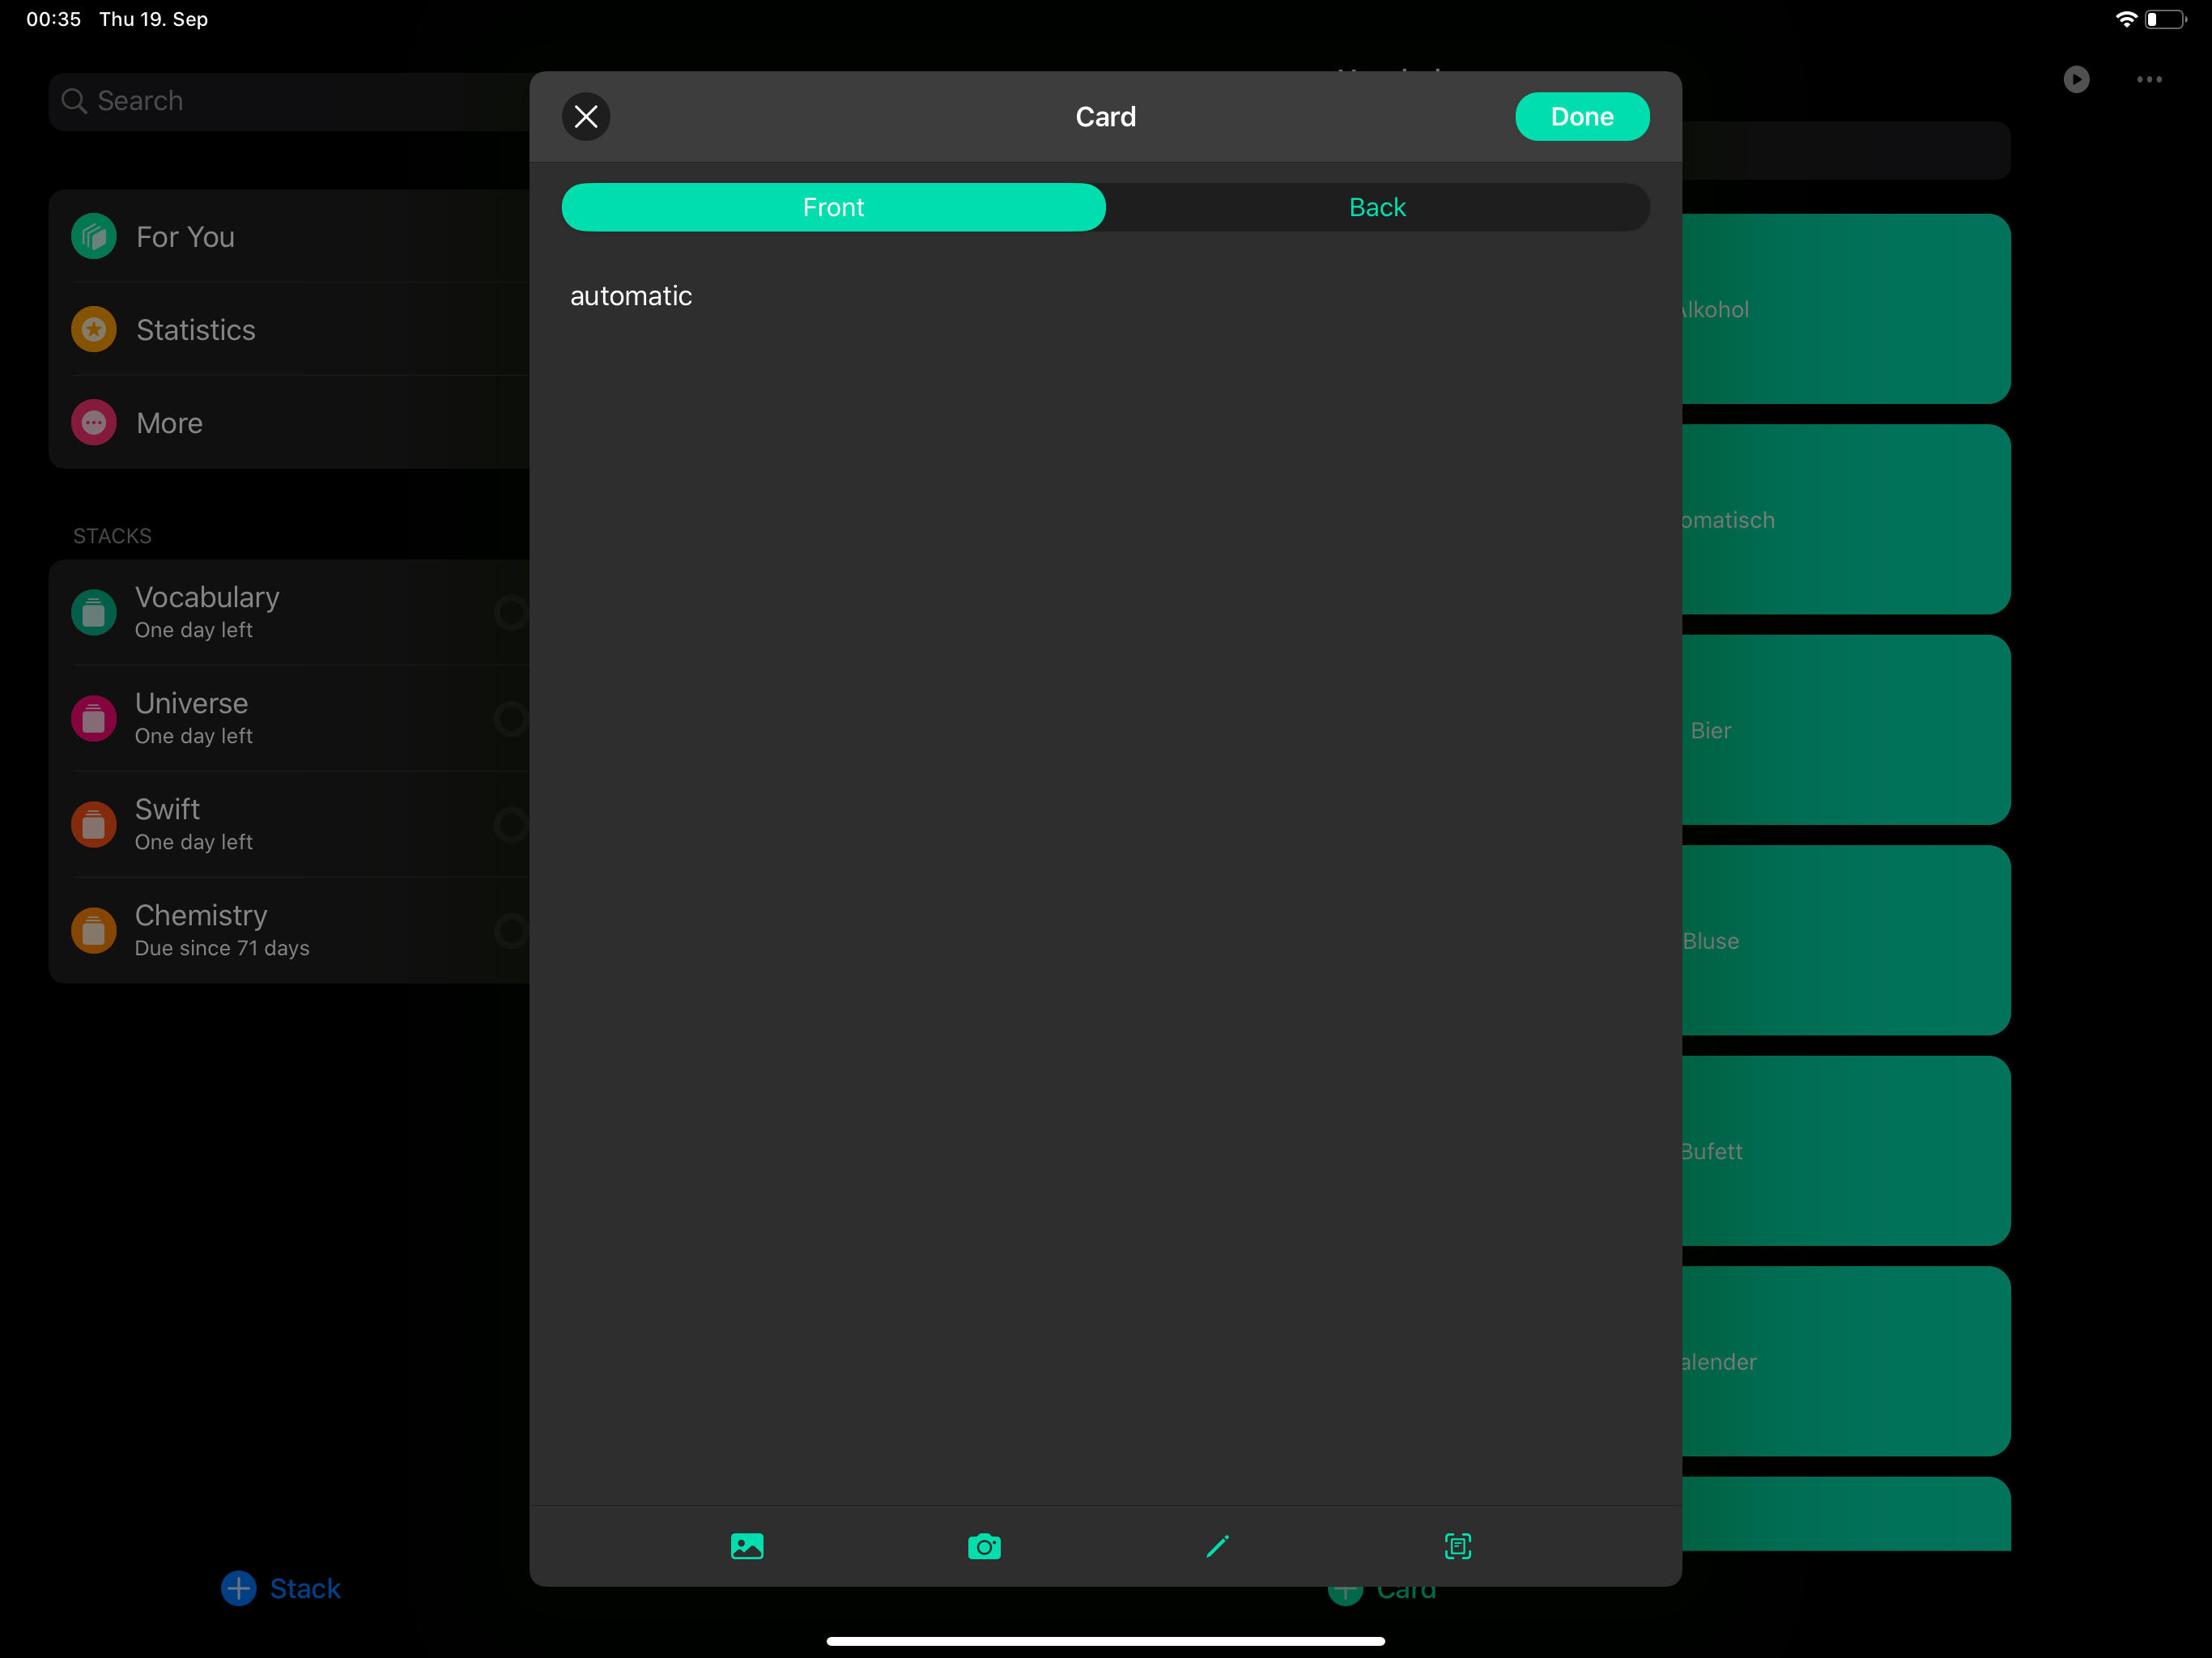Switch to the Back tab
Image resolution: width=2212 pixels, height=1658 pixels.
1376,207
